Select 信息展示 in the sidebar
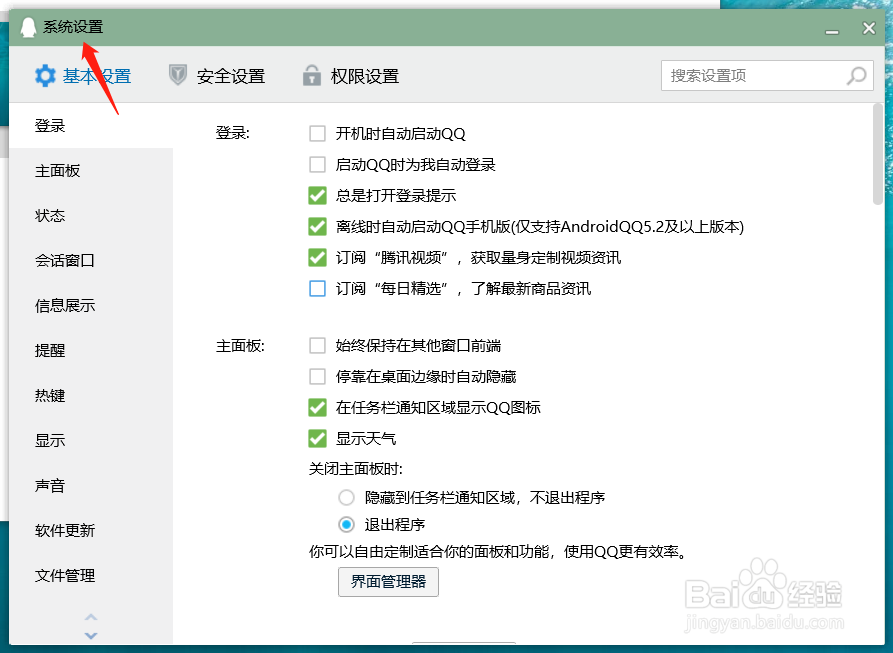This screenshot has height=653, width=893. 91,306
